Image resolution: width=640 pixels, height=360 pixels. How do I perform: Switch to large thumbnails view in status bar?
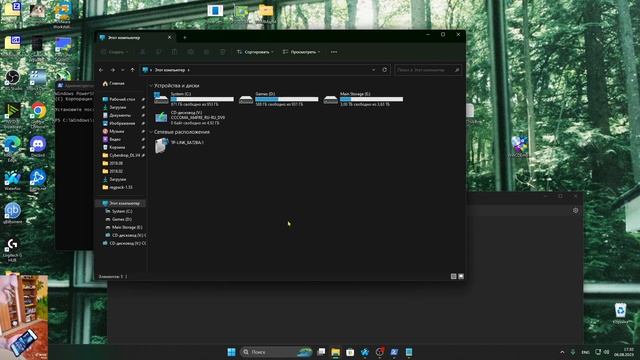[461, 276]
